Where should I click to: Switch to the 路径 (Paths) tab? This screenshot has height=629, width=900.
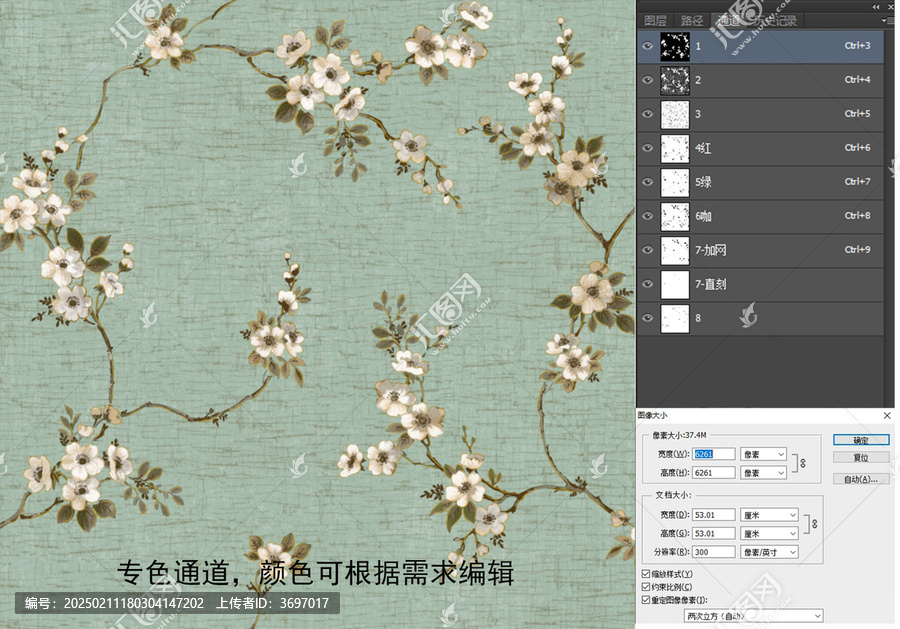(692, 21)
